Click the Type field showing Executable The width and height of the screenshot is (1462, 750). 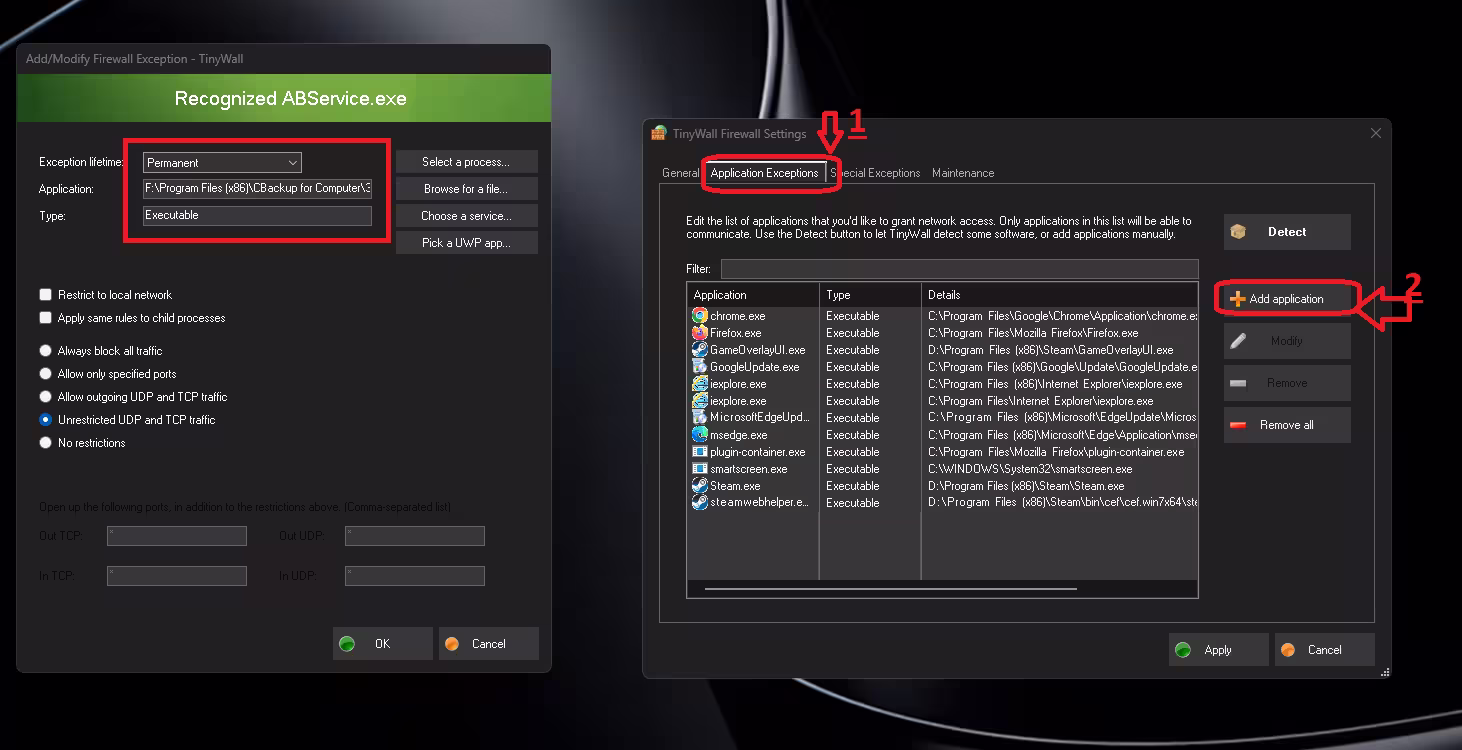[257, 215]
